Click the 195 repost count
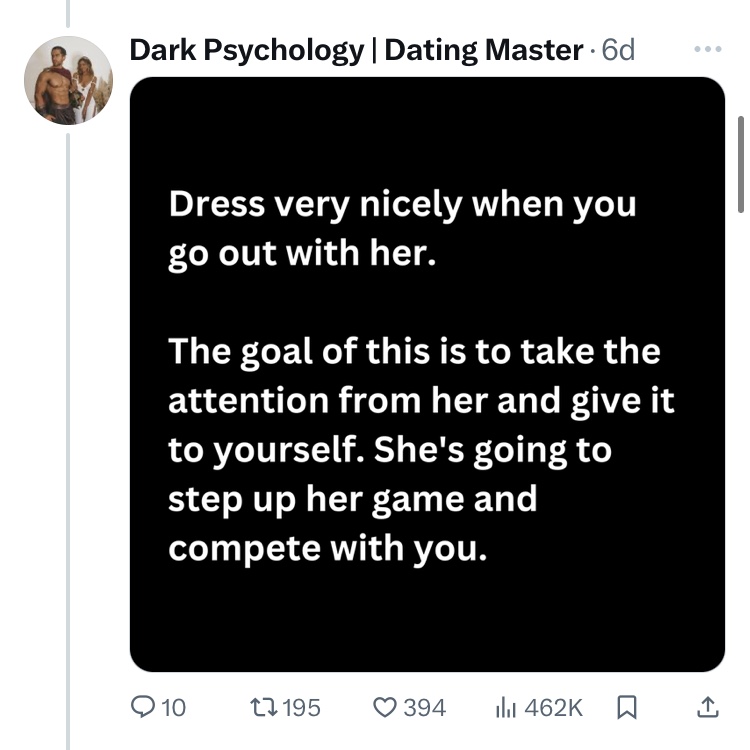Image resolution: width=750 pixels, height=750 pixels. click(301, 707)
